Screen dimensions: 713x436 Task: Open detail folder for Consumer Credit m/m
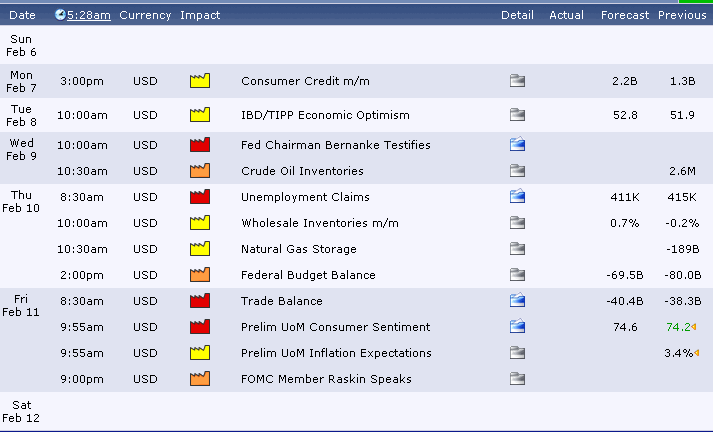tap(517, 81)
